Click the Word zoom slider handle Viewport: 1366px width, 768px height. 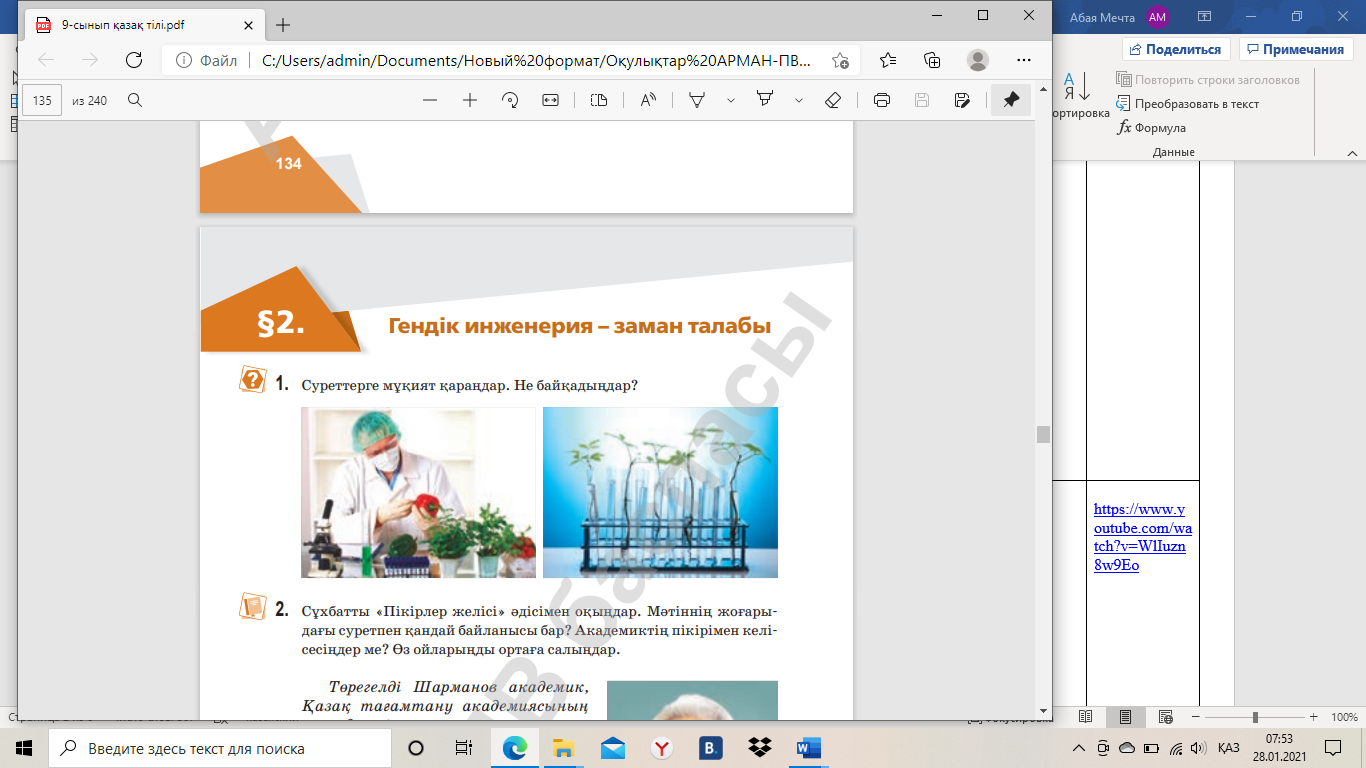pyautogui.click(x=1255, y=717)
